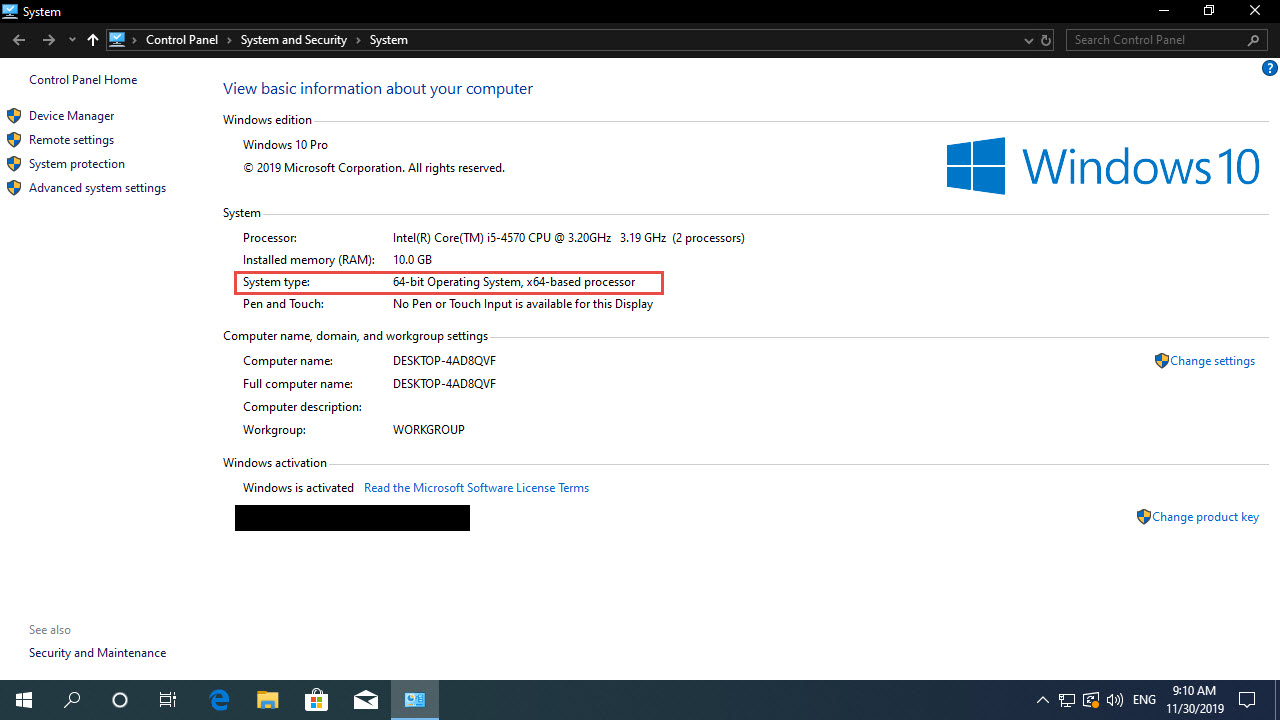Click 'Windows is activated' text

tap(298, 488)
